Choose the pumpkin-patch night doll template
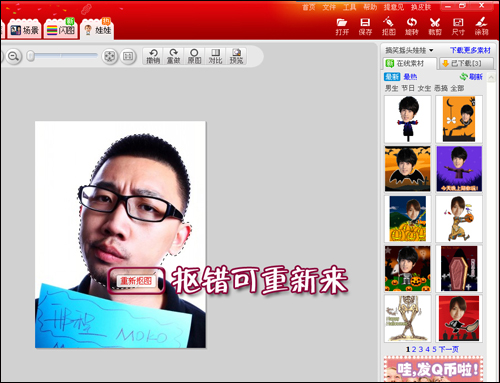Viewport: 500px width, 383px height. [408, 219]
